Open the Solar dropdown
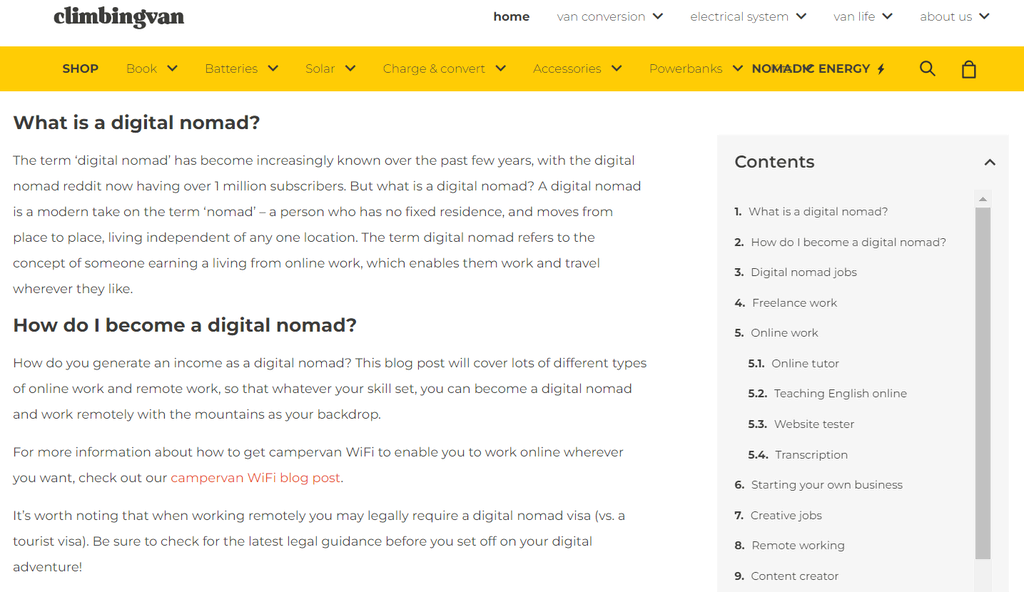The height and width of the screenshot is (592, 1024). (x=330, y=69)
